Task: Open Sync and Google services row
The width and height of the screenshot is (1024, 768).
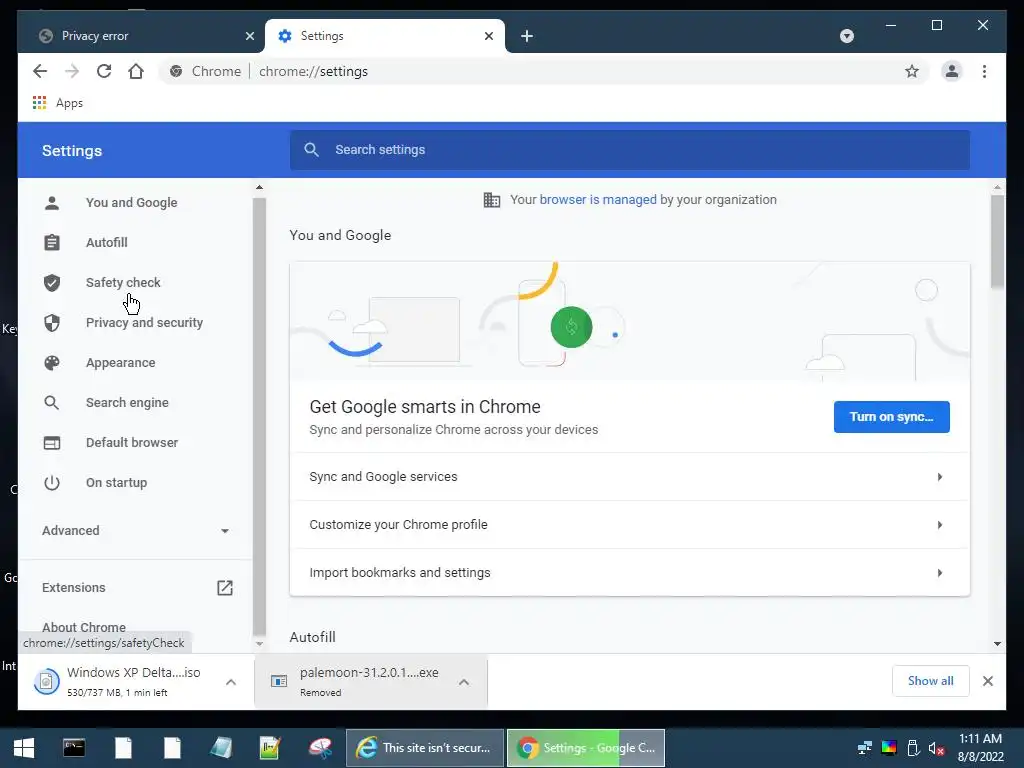Action: tap(630, 477)
